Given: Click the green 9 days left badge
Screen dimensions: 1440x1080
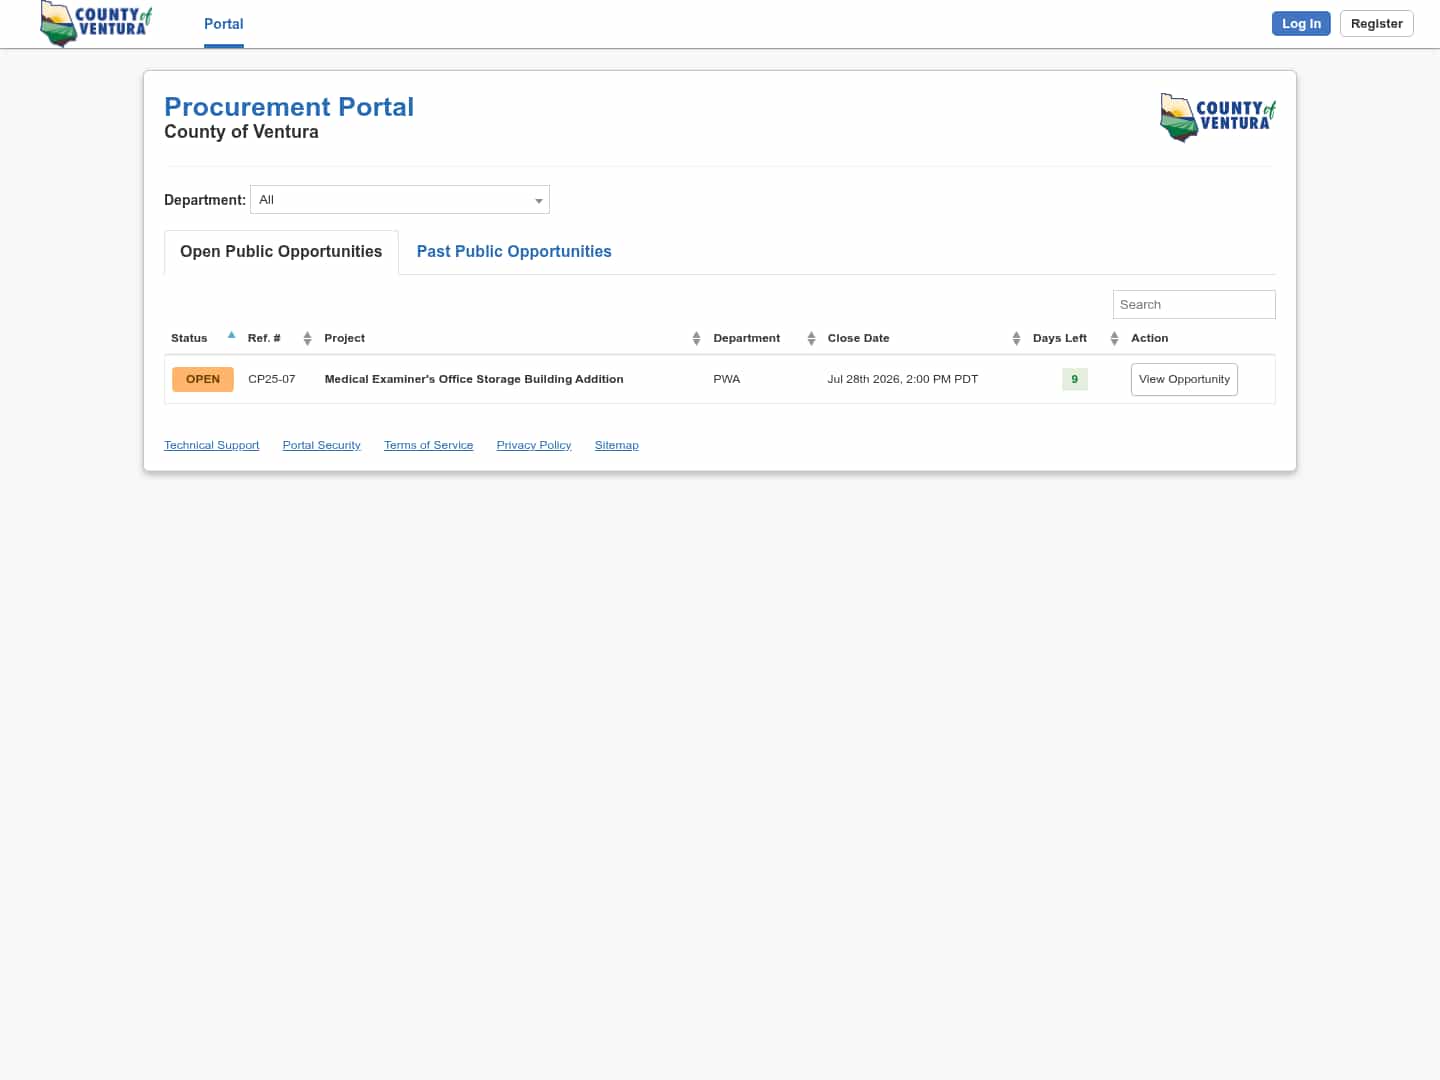Looking at the screenshot, I should point(1075,379).
